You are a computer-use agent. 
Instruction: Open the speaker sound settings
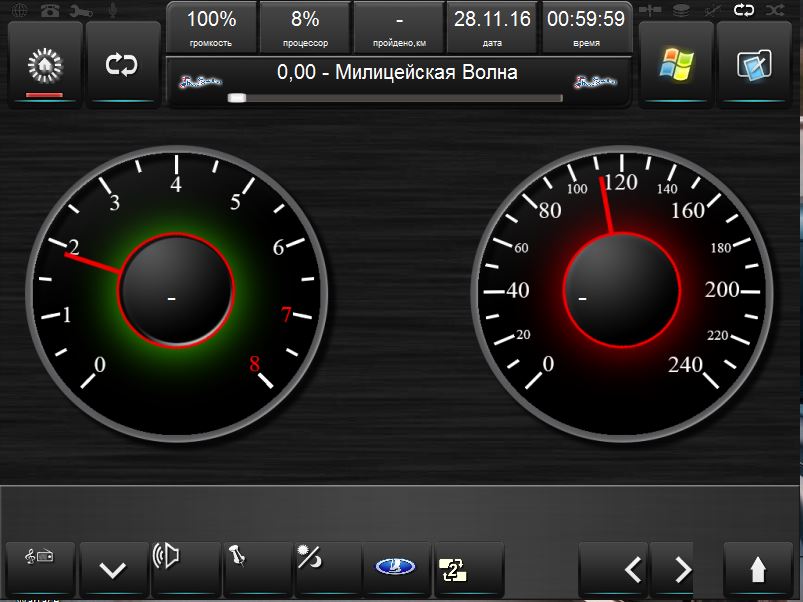click(x=184, y=568)
